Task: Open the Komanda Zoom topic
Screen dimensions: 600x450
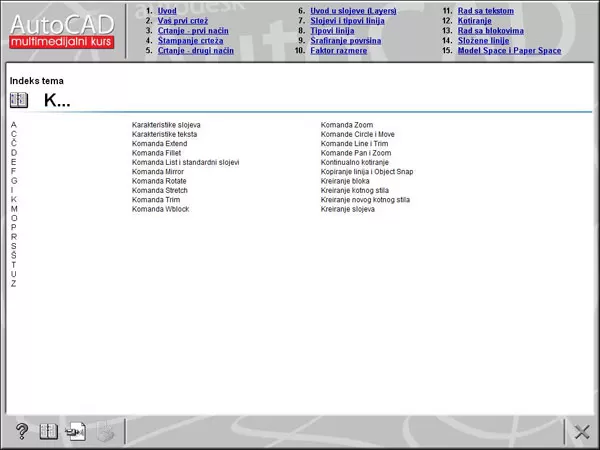Action: [346, 125]
